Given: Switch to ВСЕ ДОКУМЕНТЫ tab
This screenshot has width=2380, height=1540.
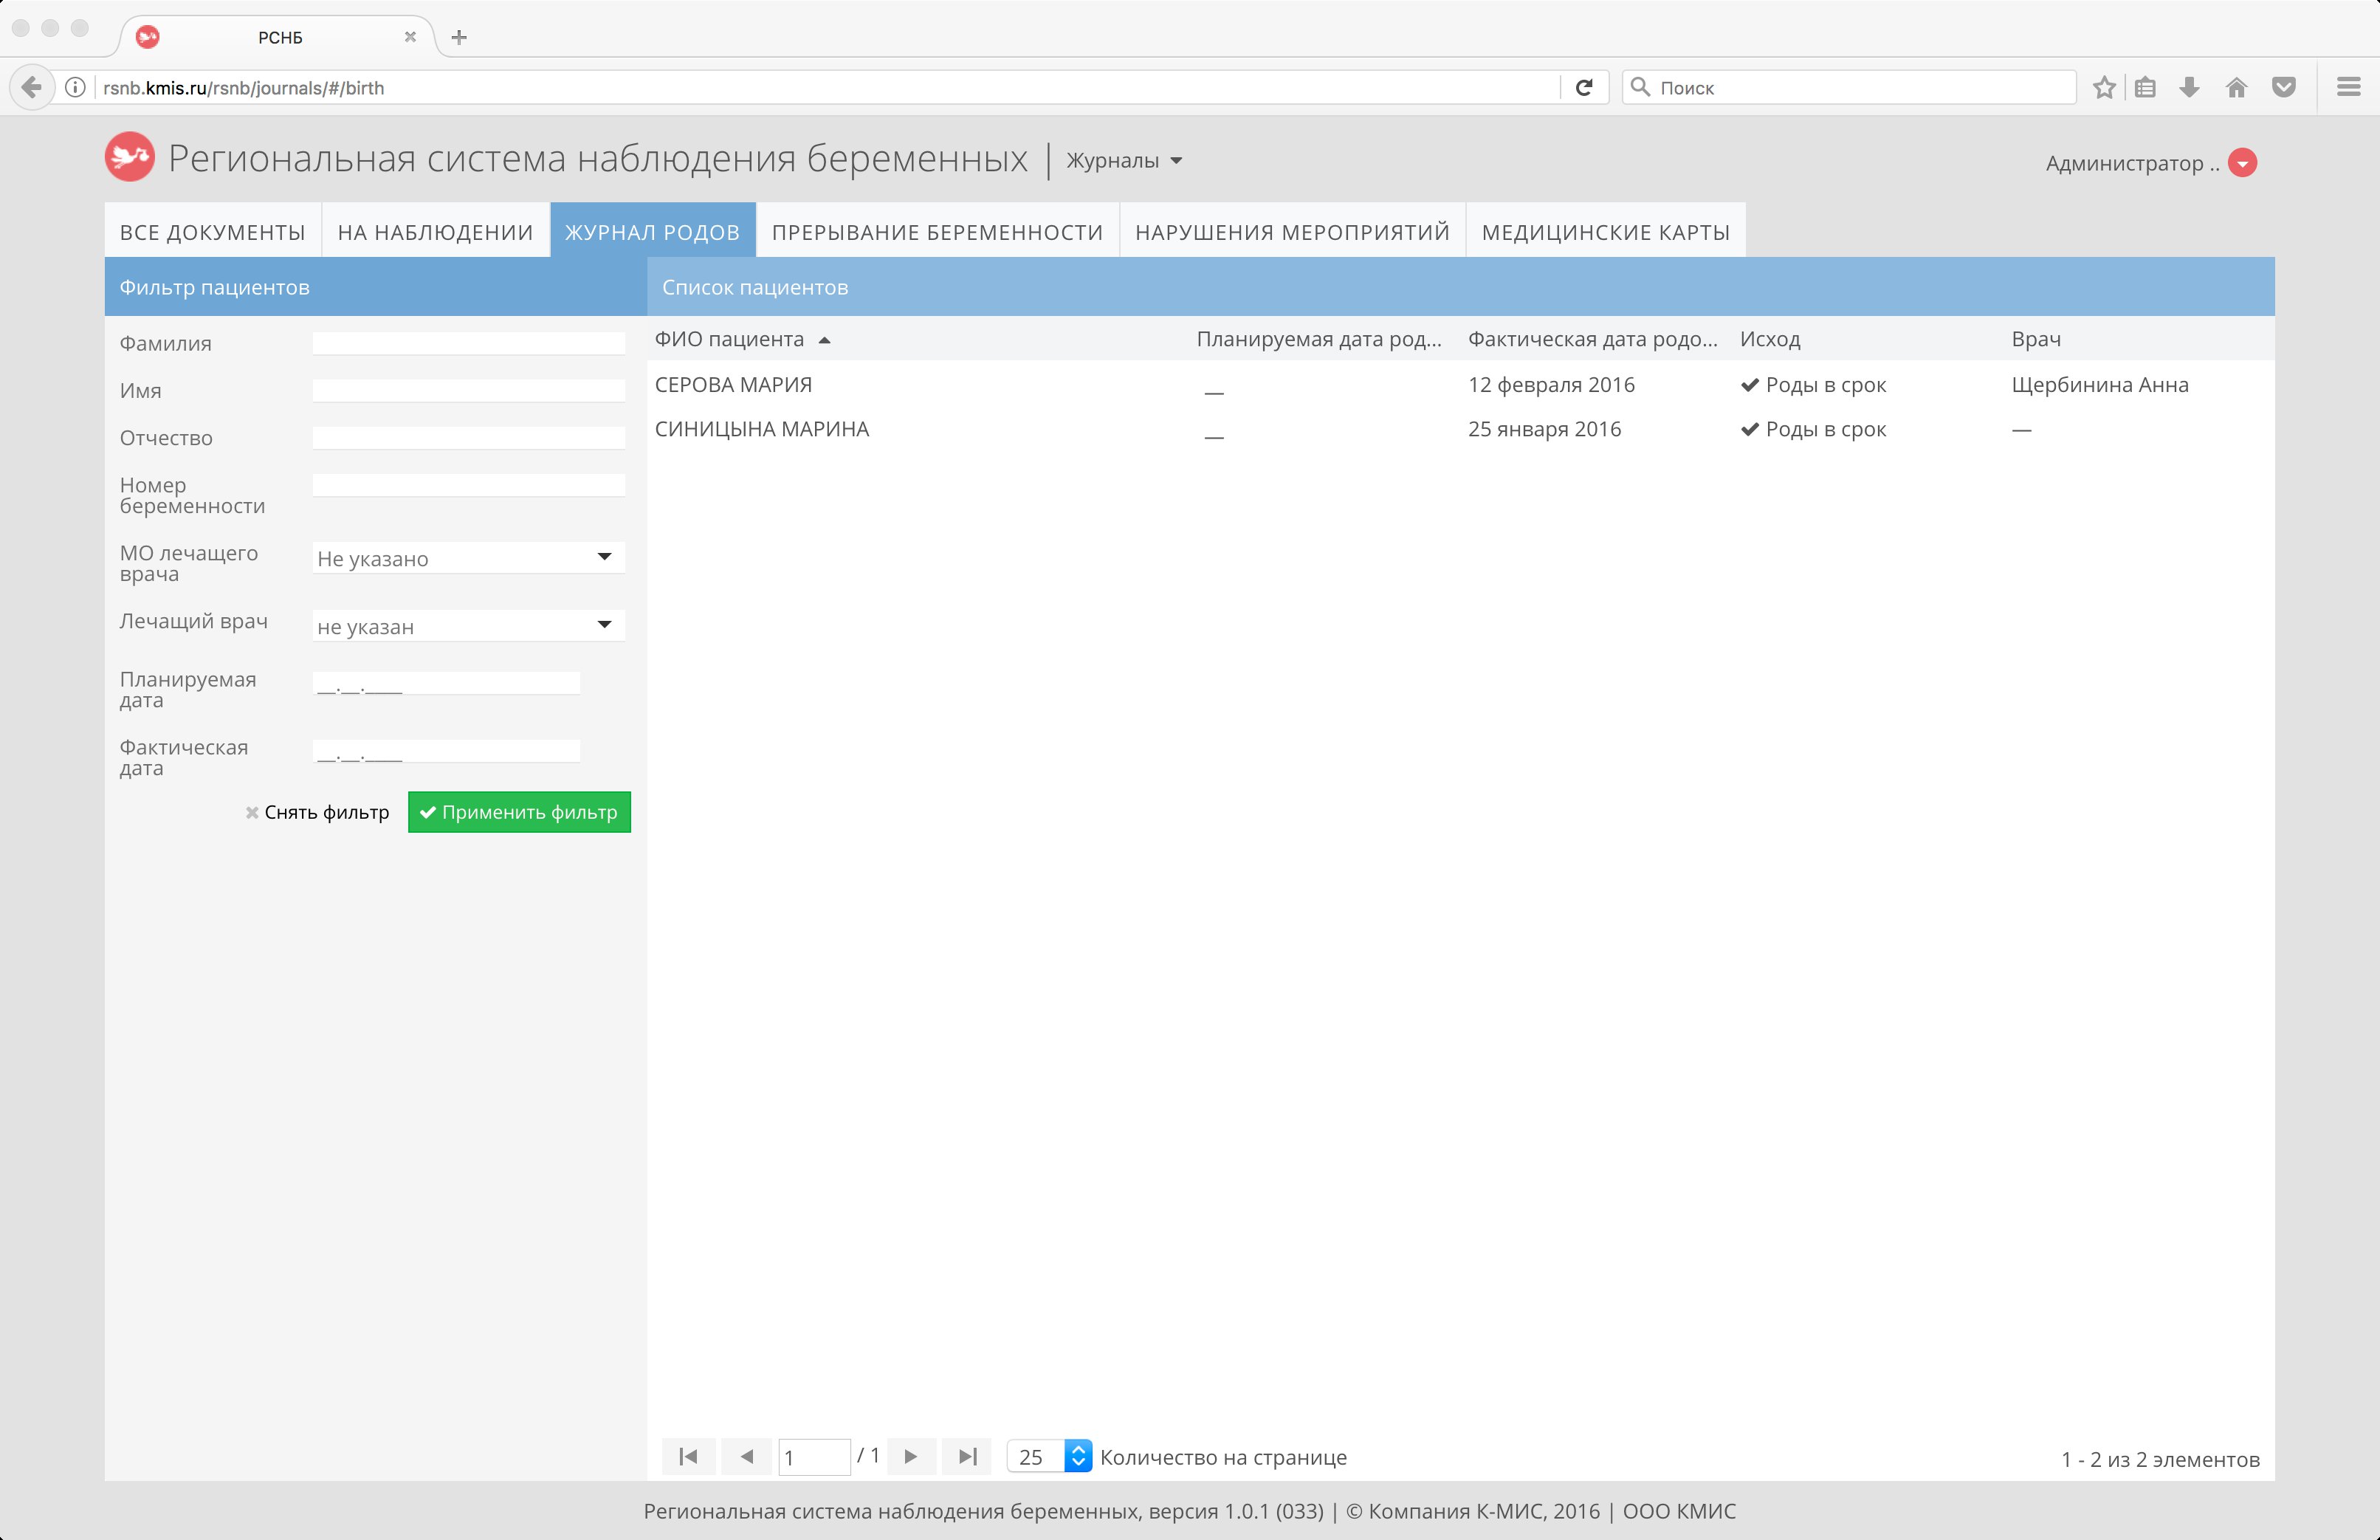Looking at the screenshot, I should (x=213, y=231).
